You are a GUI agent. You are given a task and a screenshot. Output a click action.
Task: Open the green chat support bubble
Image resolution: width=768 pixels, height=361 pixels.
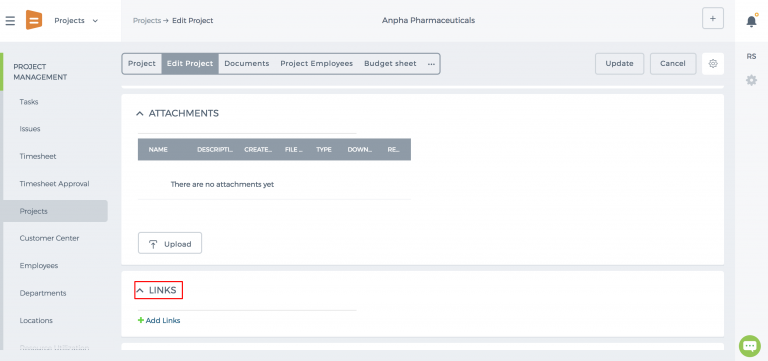[x=750, y=346]
